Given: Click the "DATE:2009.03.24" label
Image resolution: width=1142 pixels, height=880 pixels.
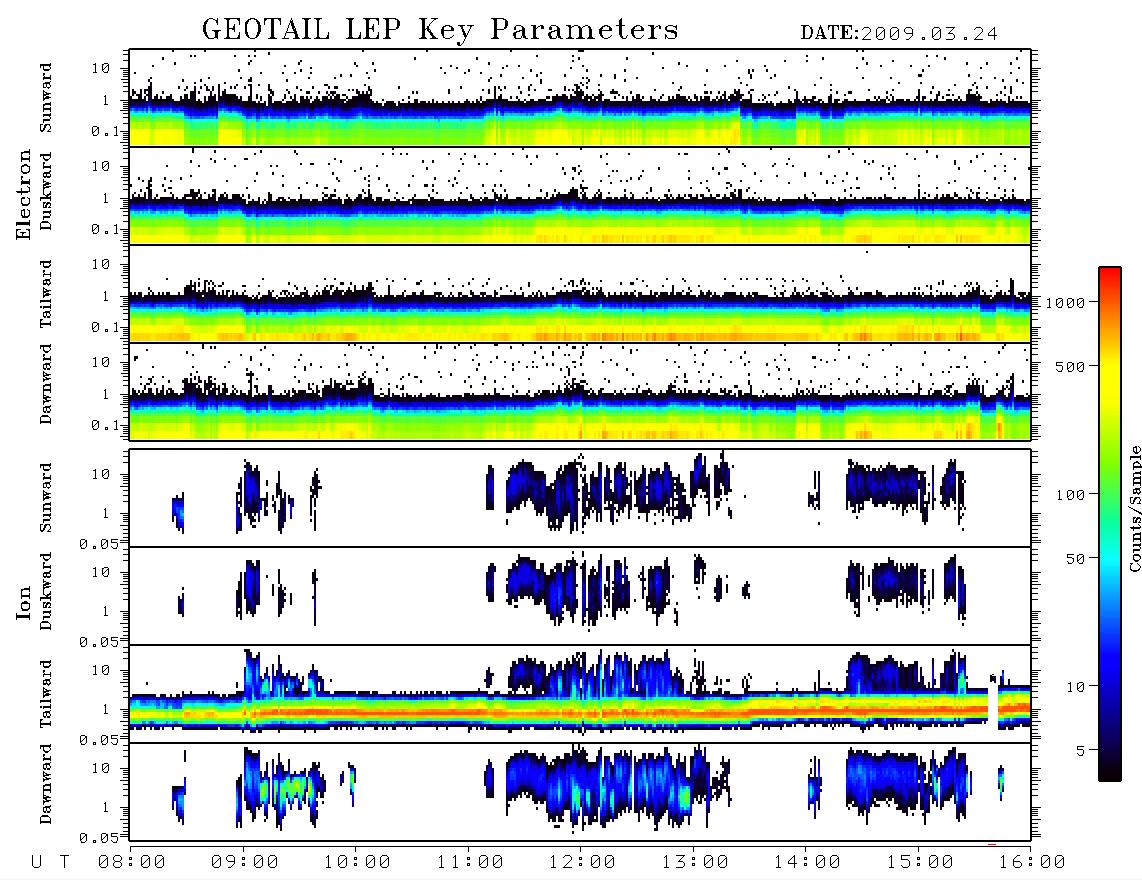Looking at the screenshot, I should [x=899, y=34].
